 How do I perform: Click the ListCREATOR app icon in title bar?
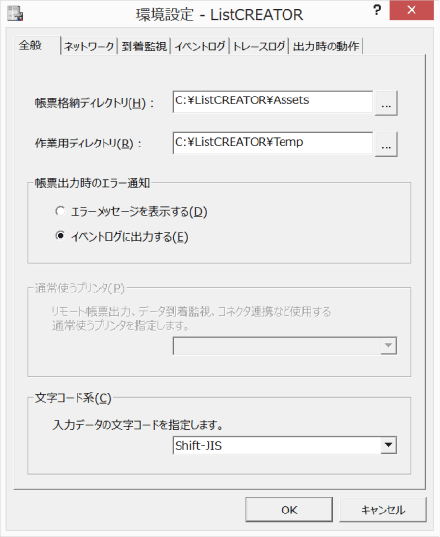tap(15, 14)
